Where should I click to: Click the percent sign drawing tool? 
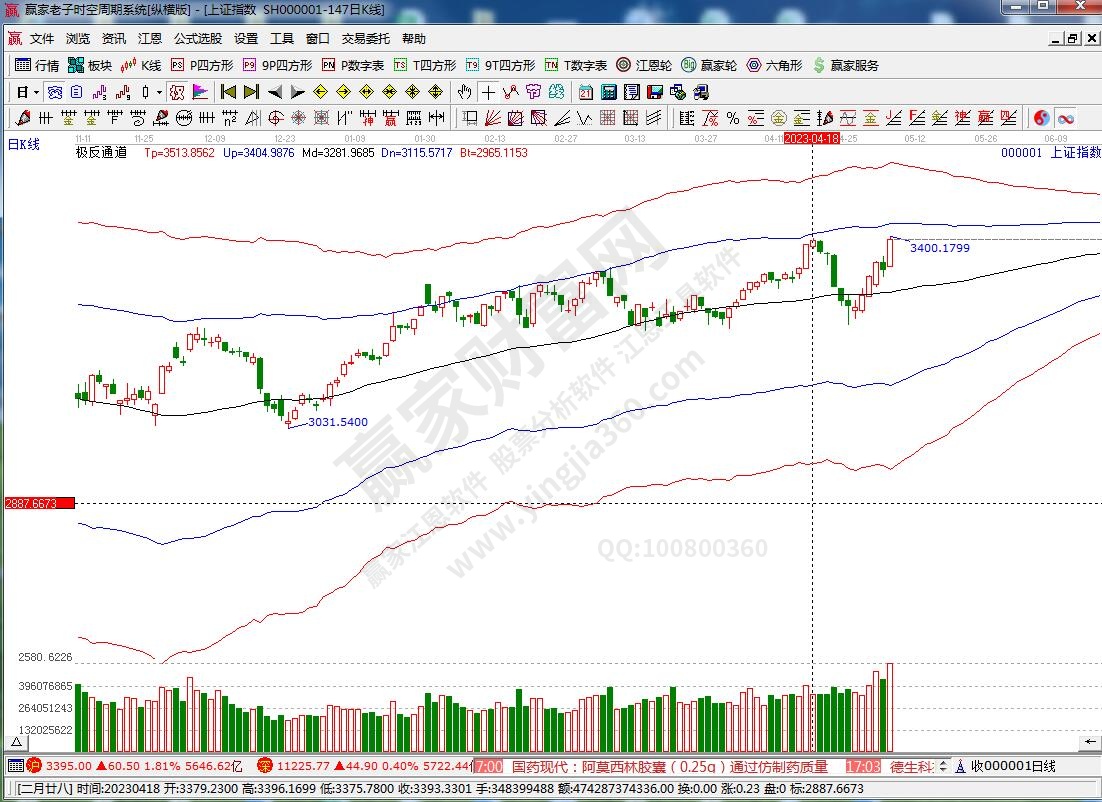pos(733,118)
